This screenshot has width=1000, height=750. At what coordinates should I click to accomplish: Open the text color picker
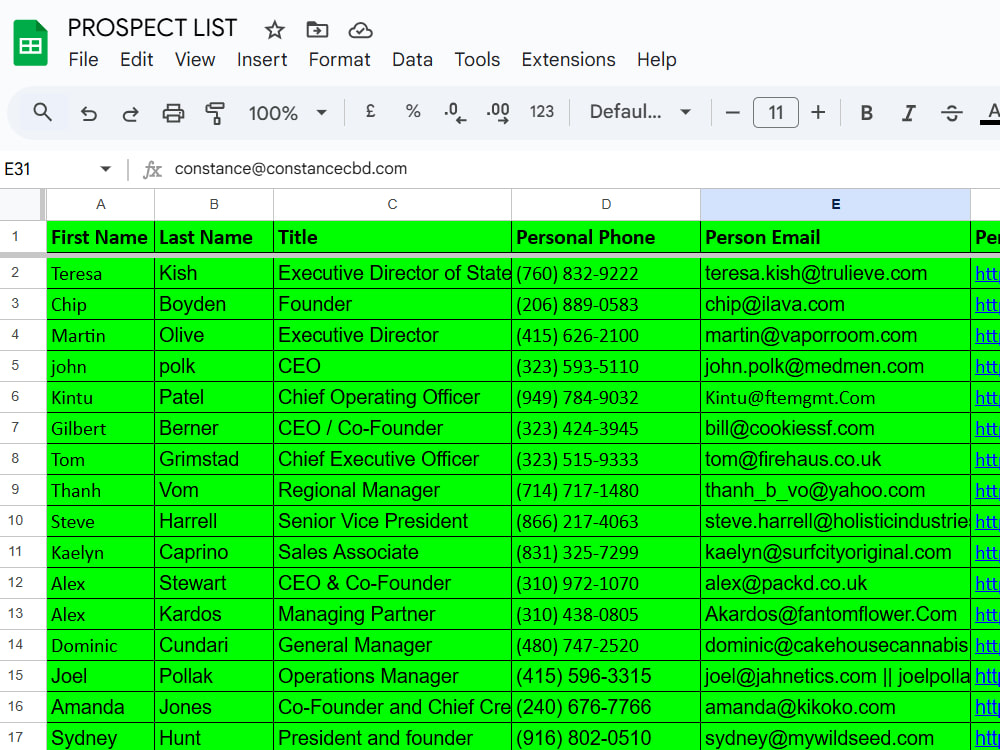click(991, 113)
